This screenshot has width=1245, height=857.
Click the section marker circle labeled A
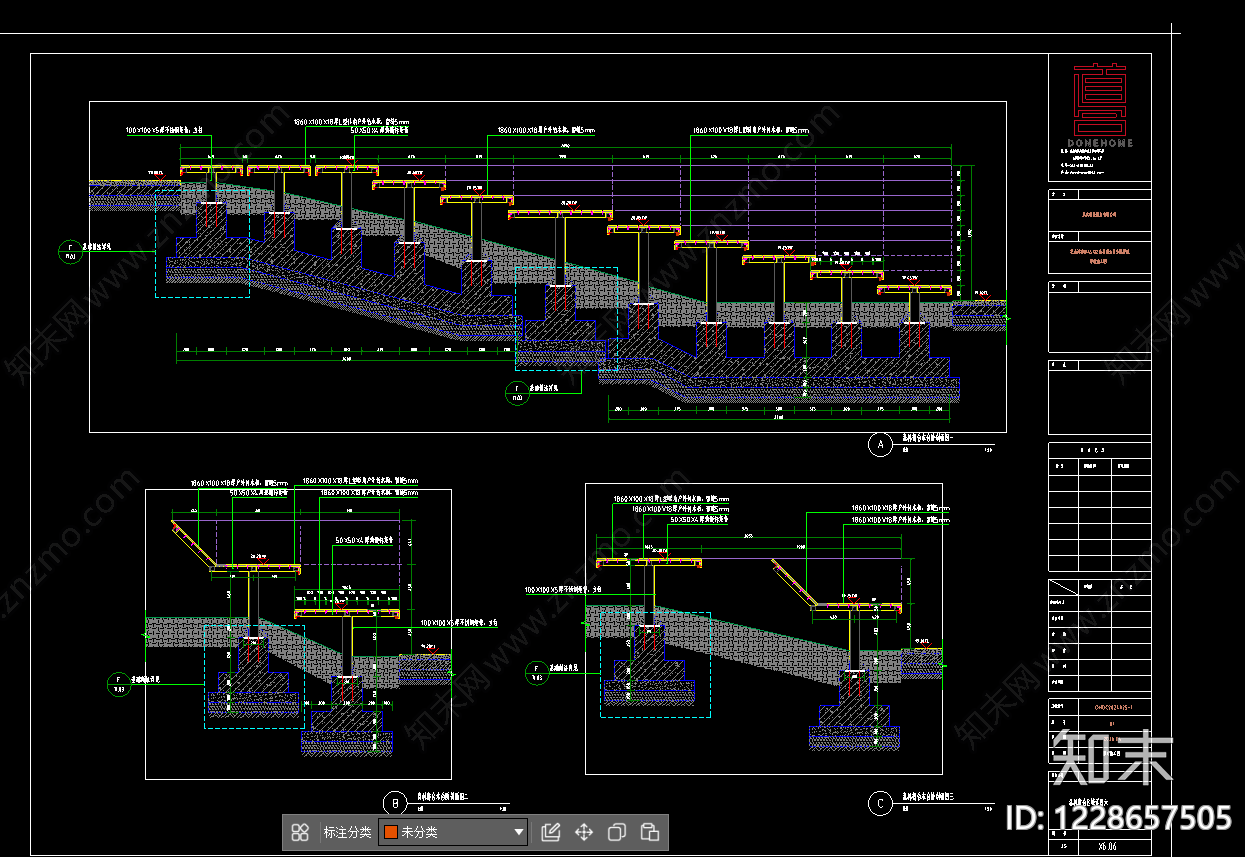tap(880, 444)
